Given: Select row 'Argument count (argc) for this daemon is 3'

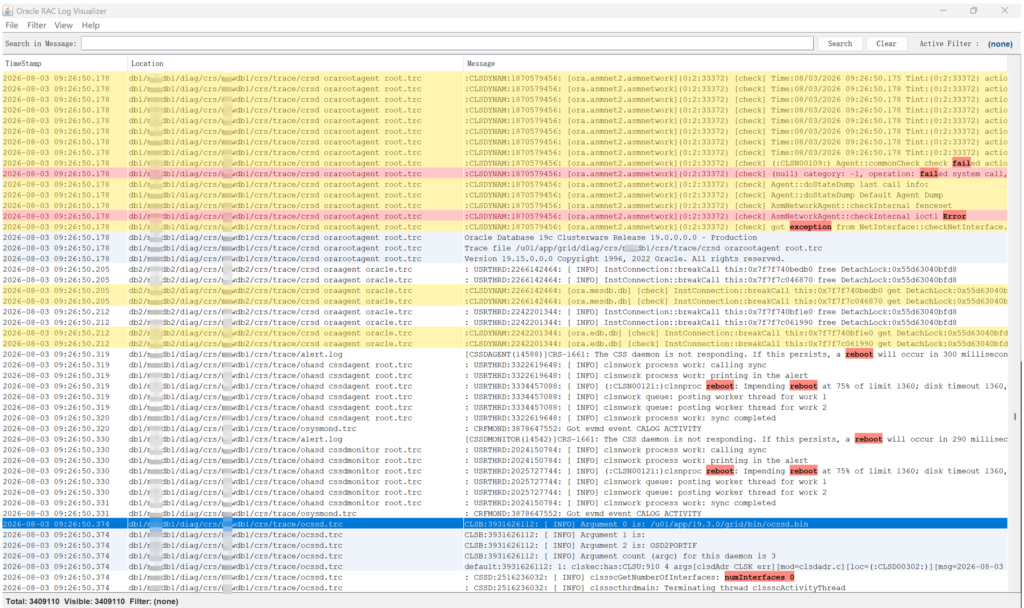Looking at the screenshot, I should point(504,556).
